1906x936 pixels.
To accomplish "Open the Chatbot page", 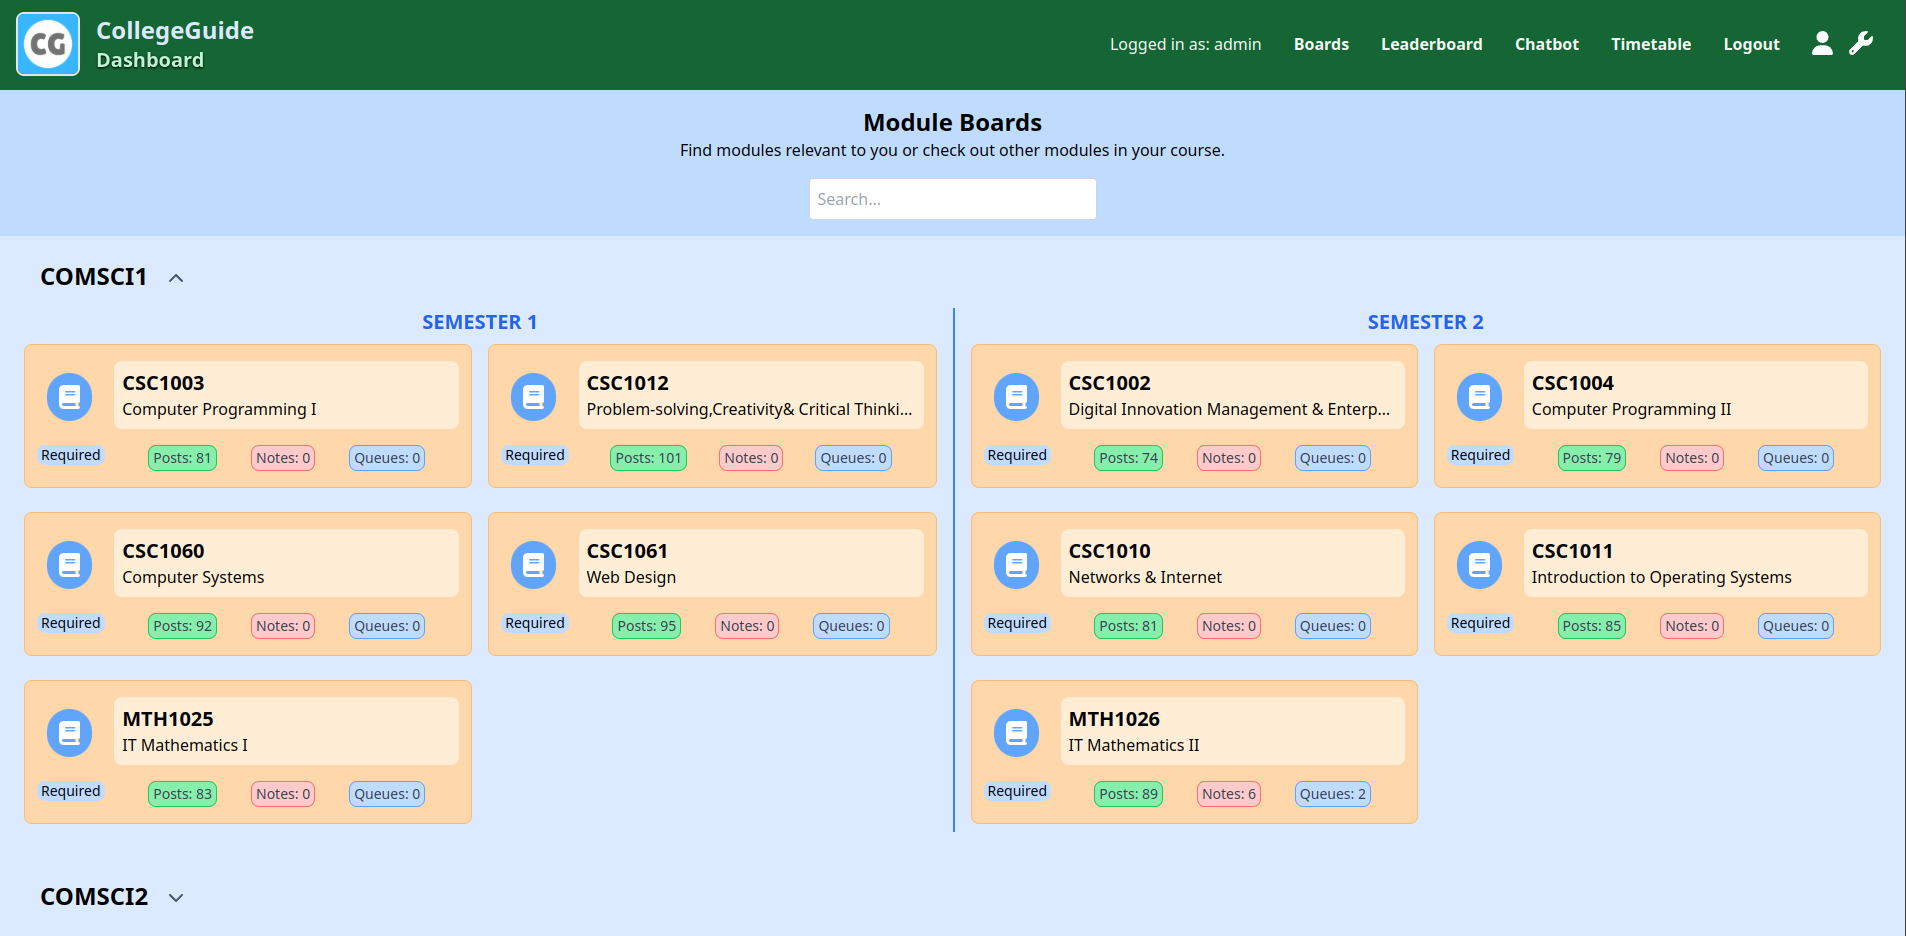I will (x=1546, y=44).
